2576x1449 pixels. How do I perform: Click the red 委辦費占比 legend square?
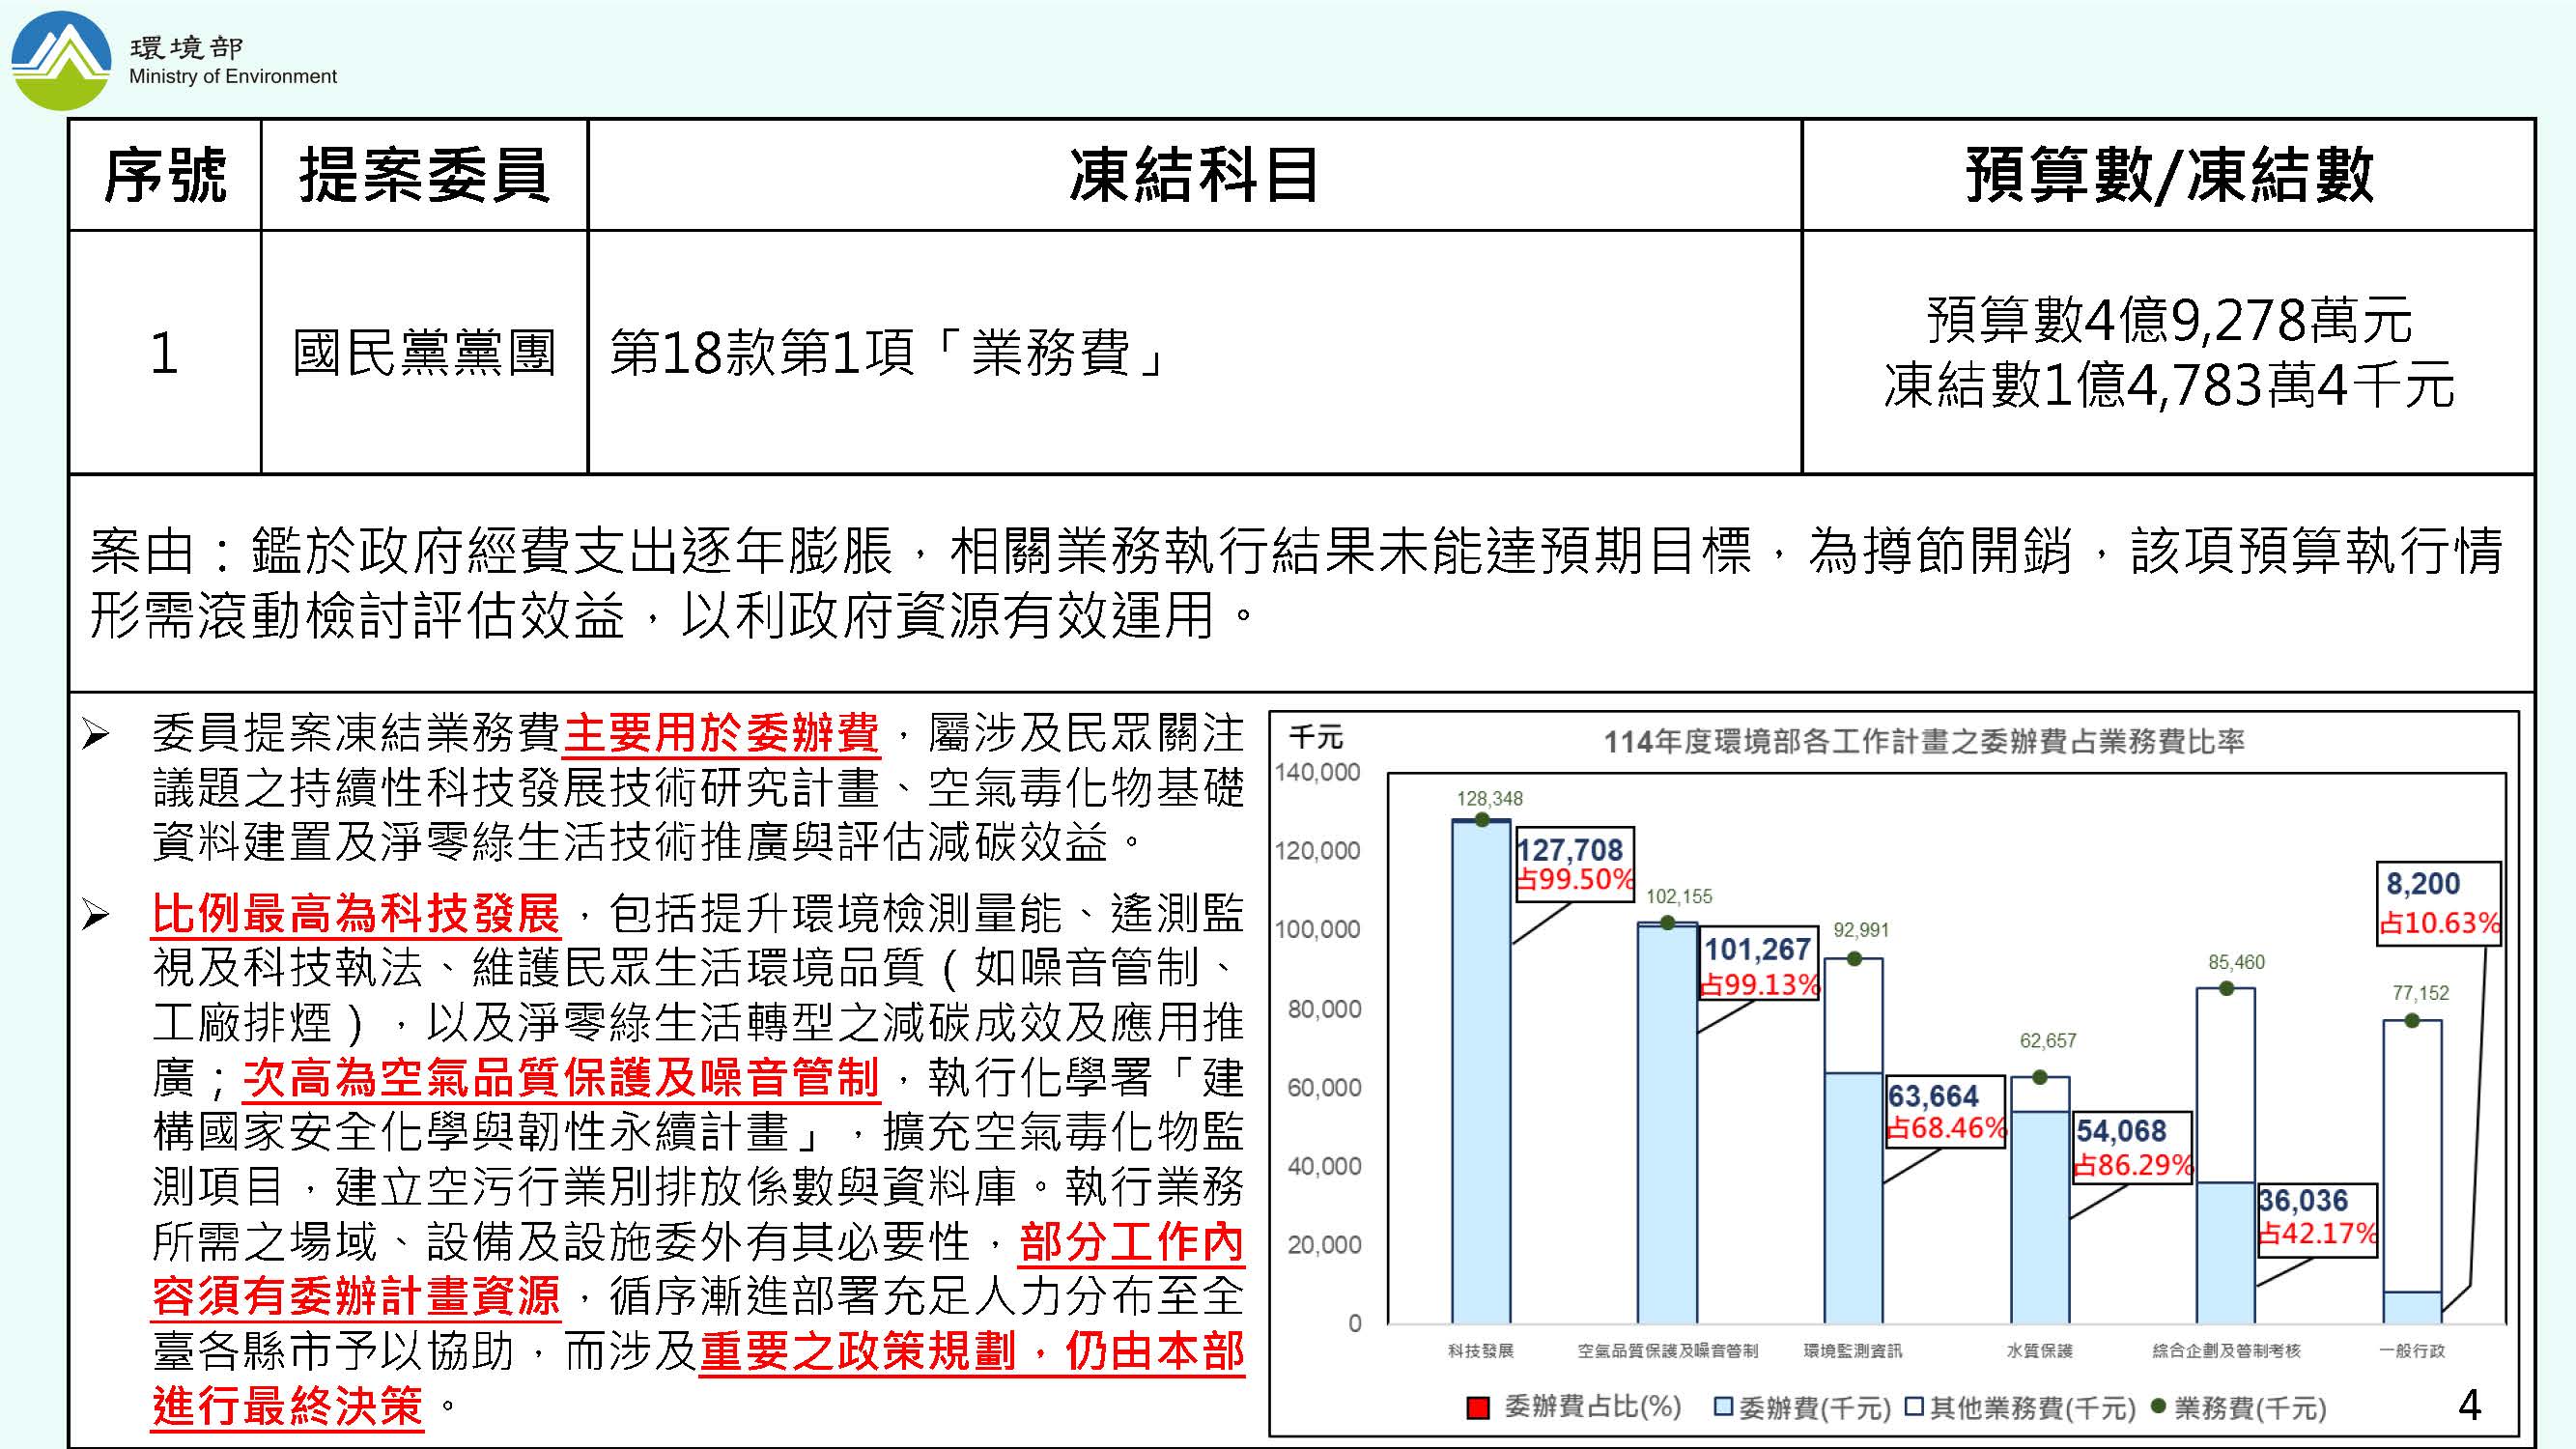pyautogui.click(x=1478, y=1408)
